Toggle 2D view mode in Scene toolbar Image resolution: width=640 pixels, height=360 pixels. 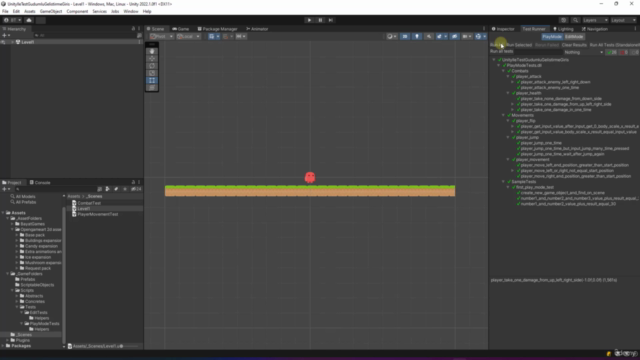tap(405, 36)
